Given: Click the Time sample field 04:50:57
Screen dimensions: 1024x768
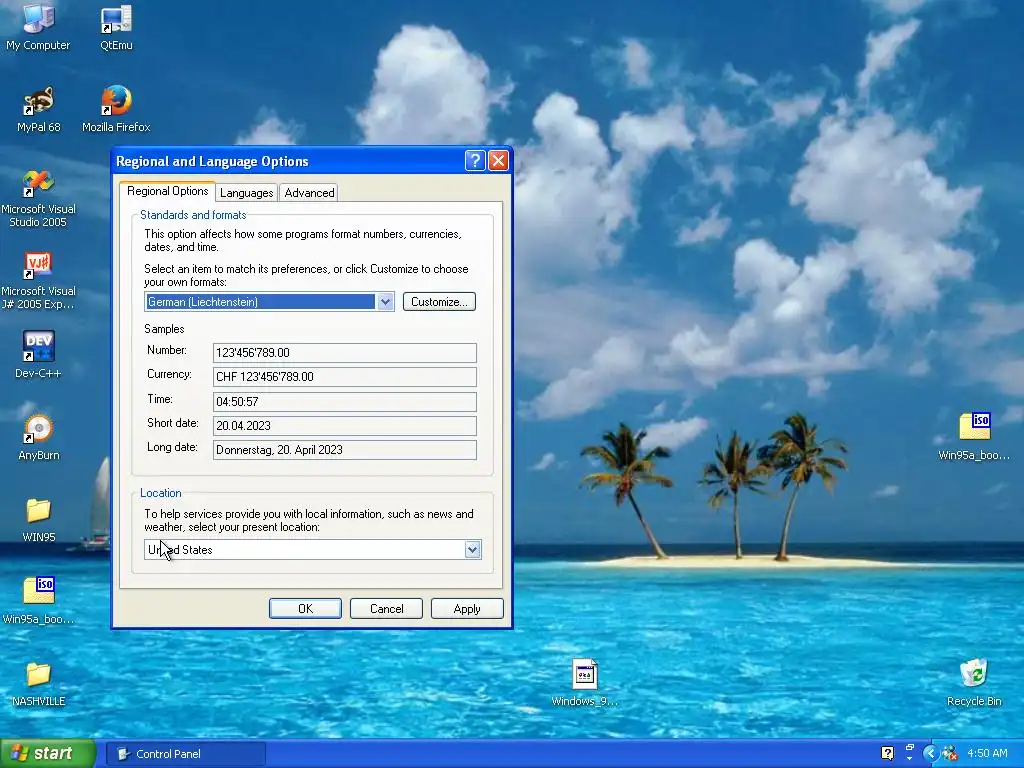Looking at the screenshot, I should pyautogui.click(x=345, y=402).
